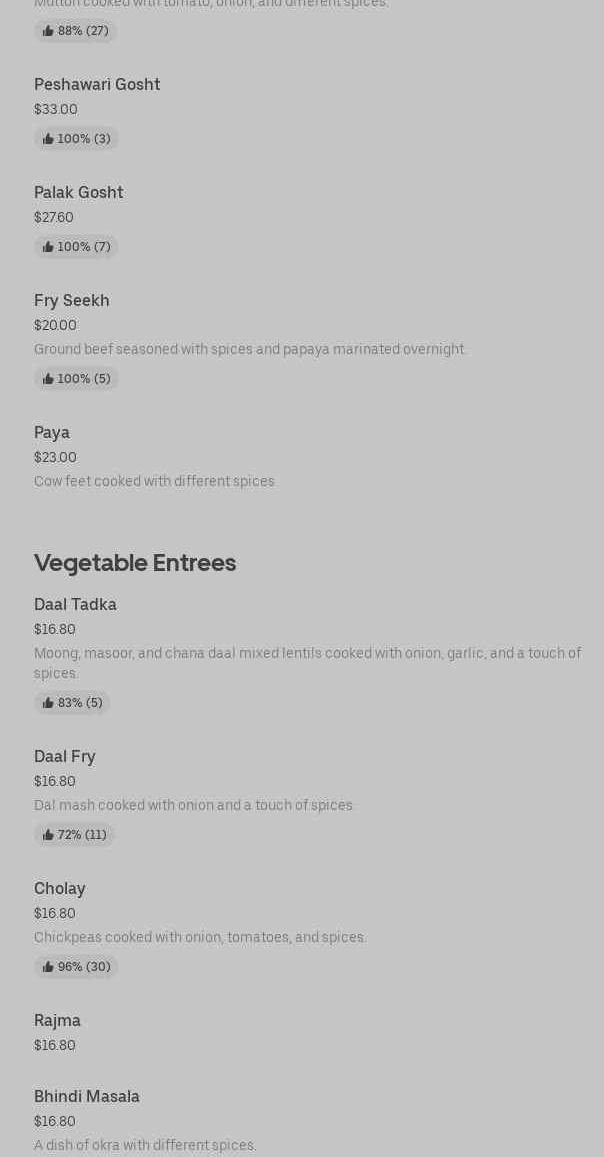Click the Cholay chickpeas description text
The width and height of the screenshot is (604, 1157).
coord(200,937)
